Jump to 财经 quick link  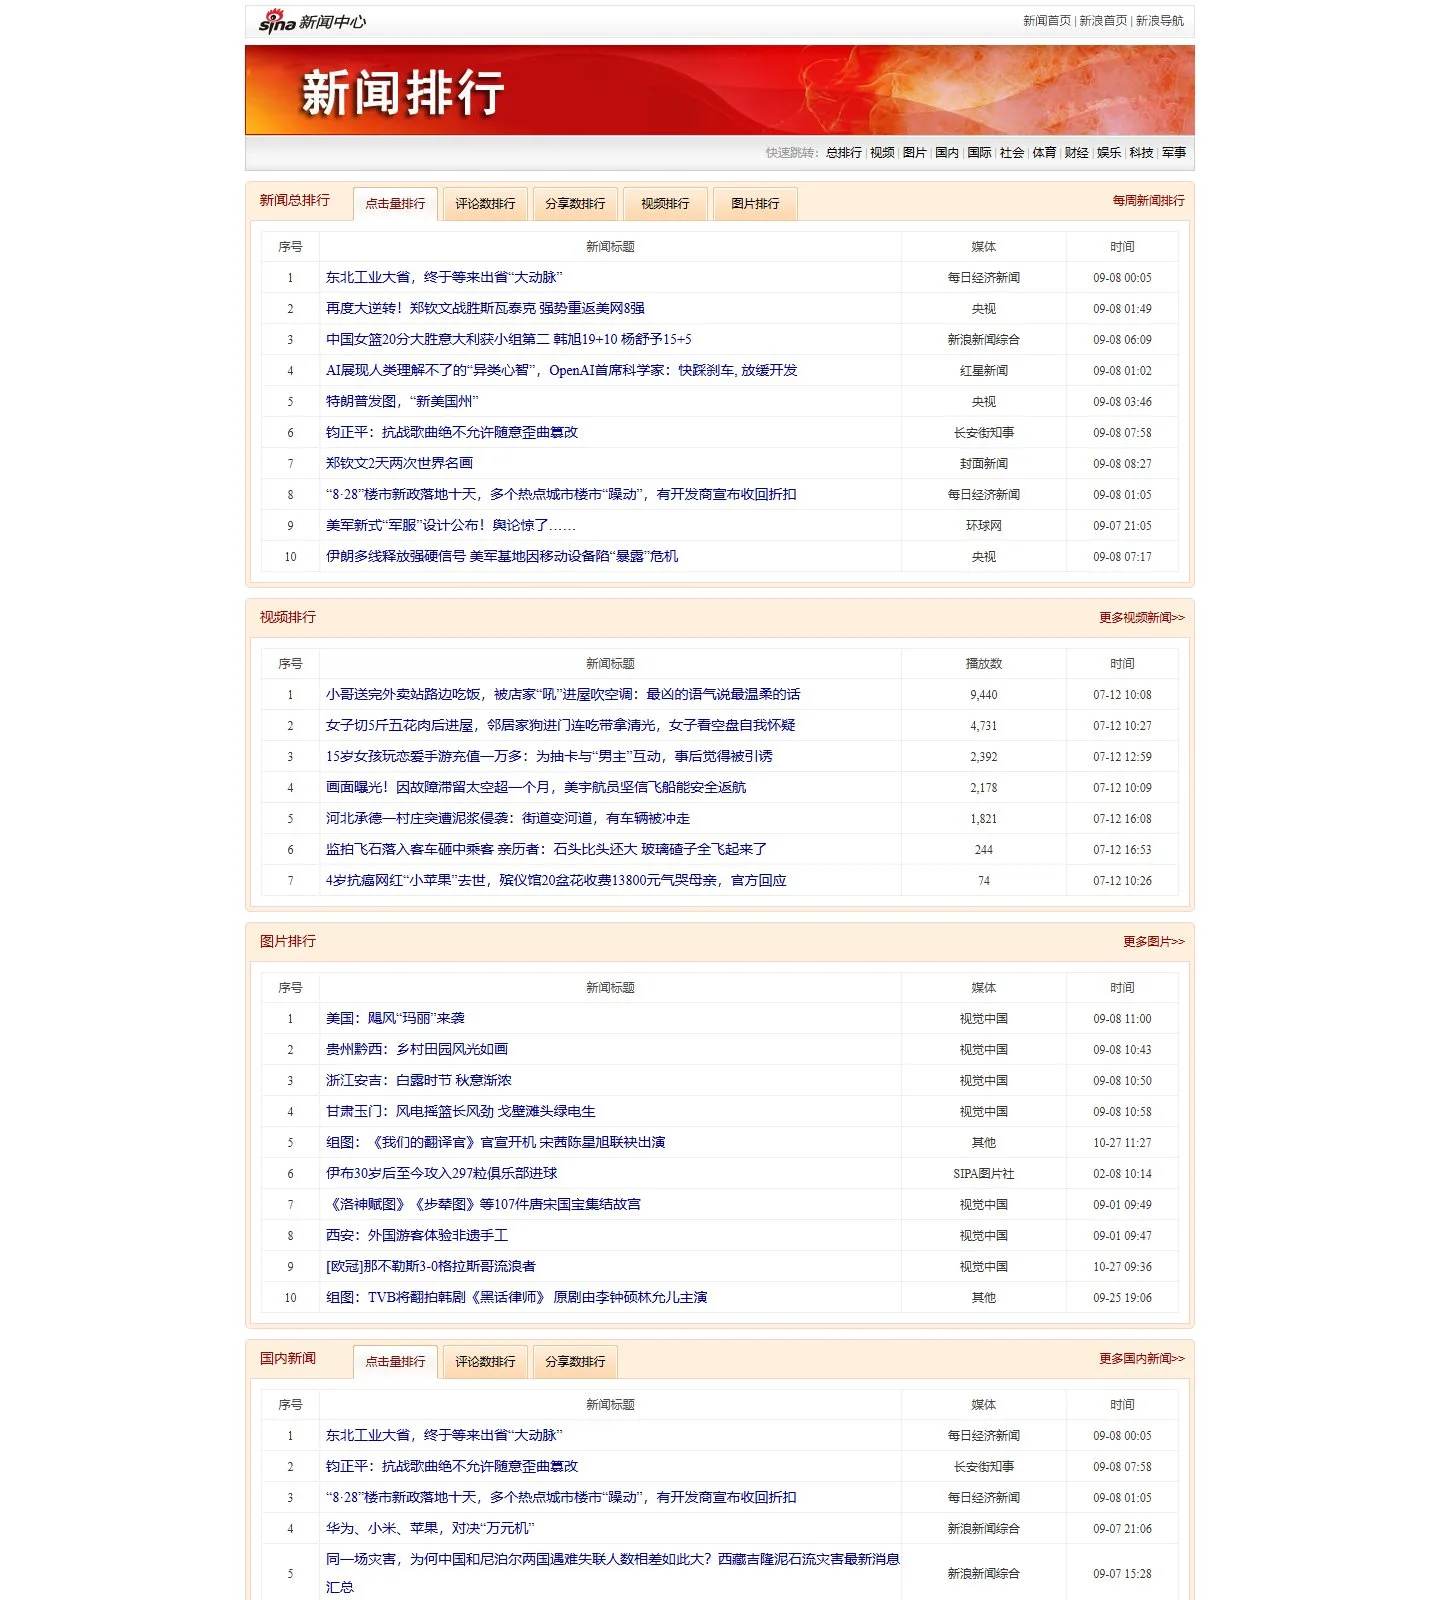(x=1076, y=153)
